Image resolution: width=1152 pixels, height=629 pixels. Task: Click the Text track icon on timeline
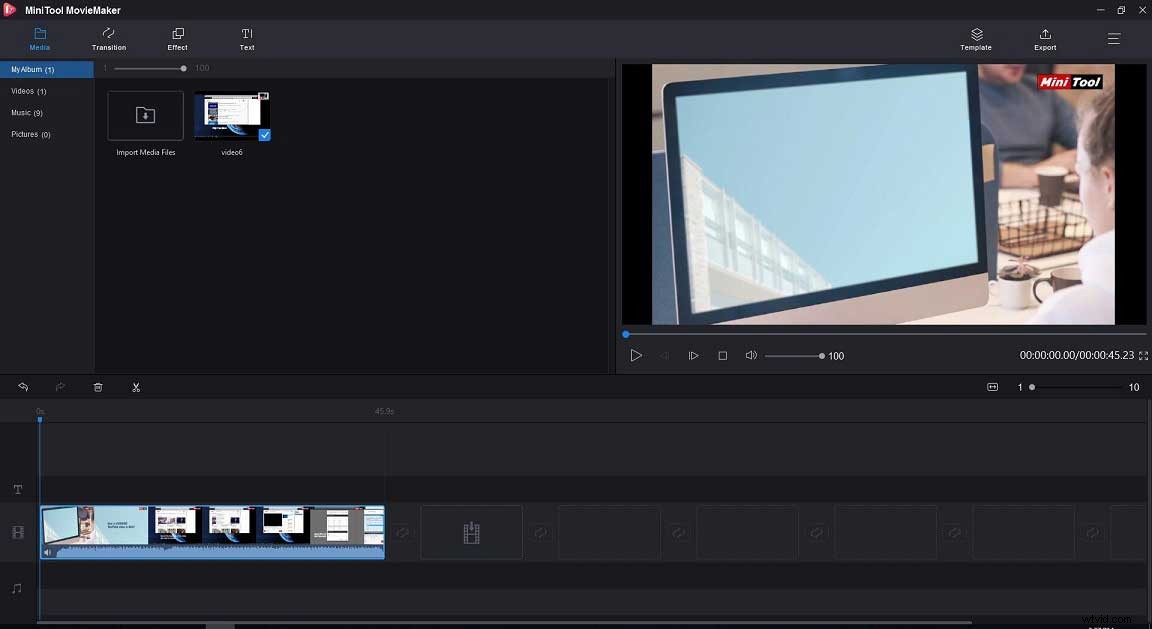click(x=17, y=489)
